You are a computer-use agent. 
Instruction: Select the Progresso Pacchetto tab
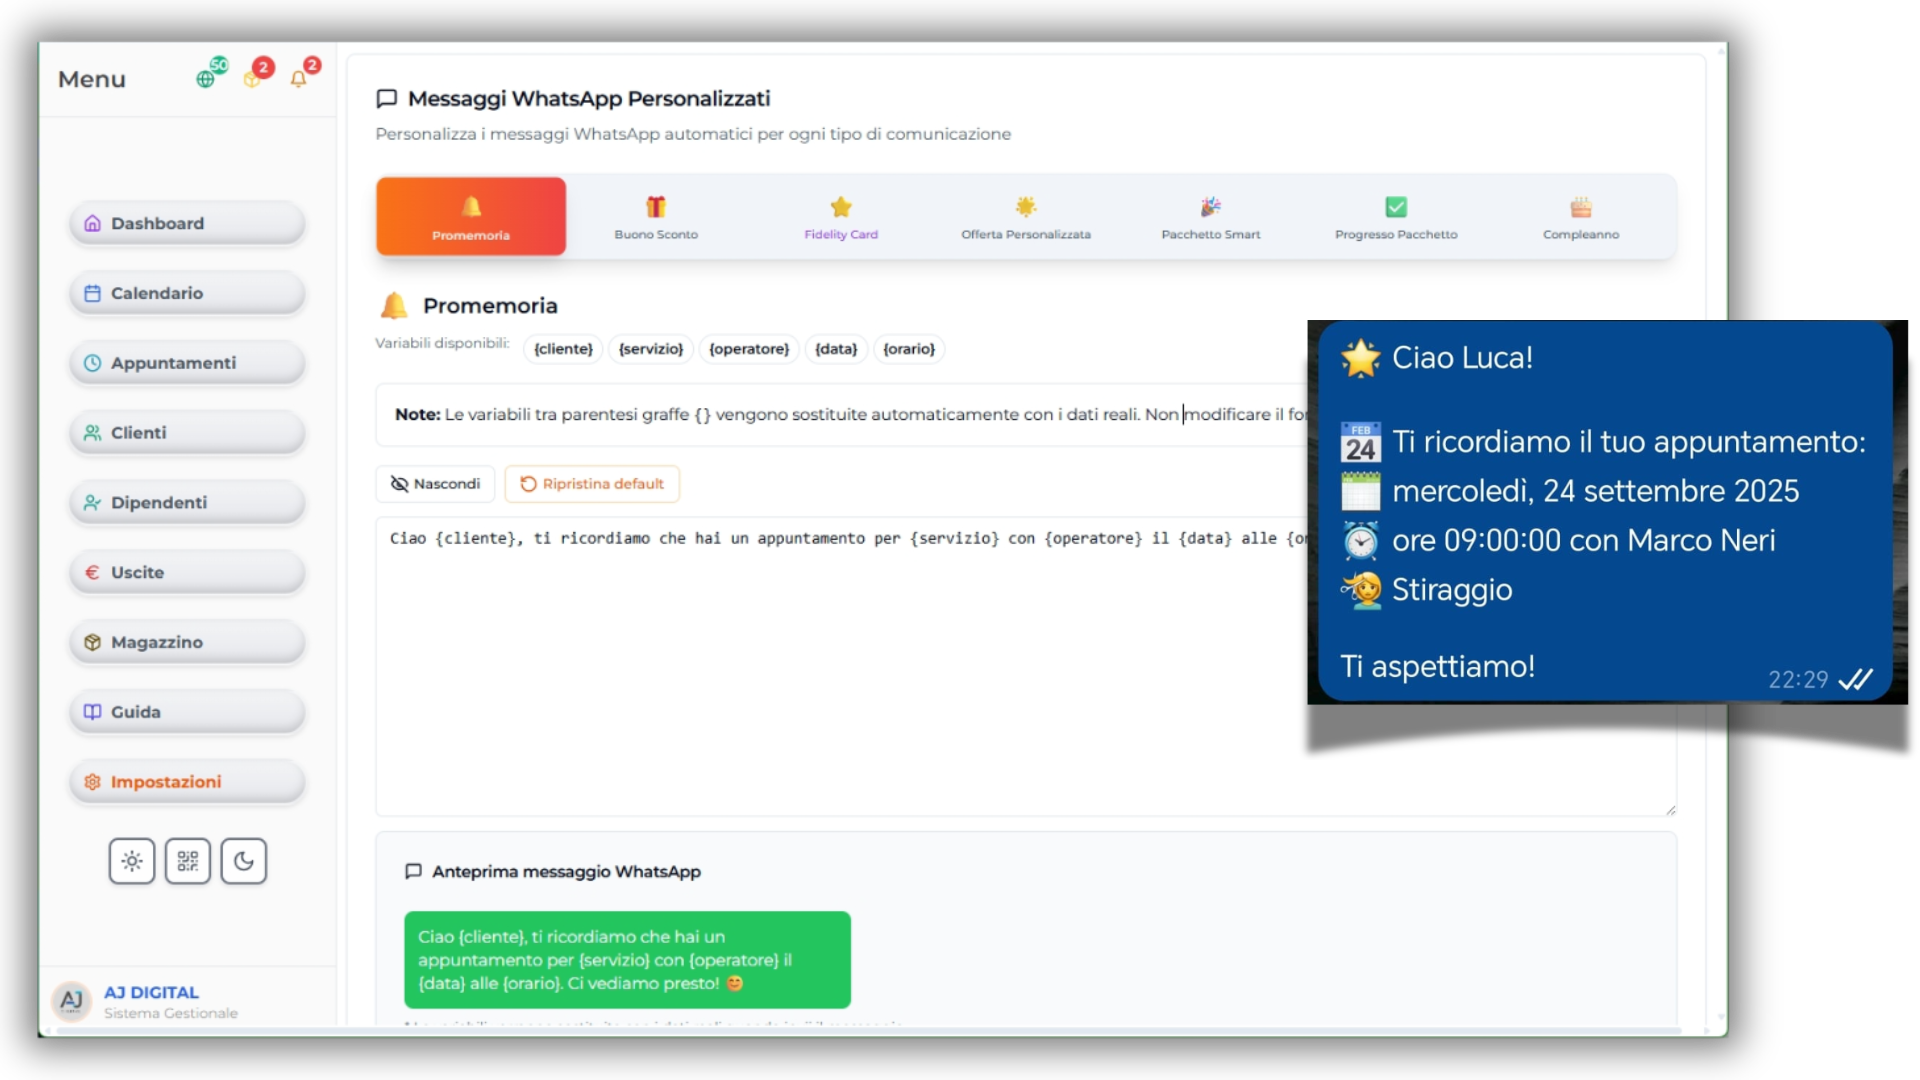click(x=1396, y=217)
